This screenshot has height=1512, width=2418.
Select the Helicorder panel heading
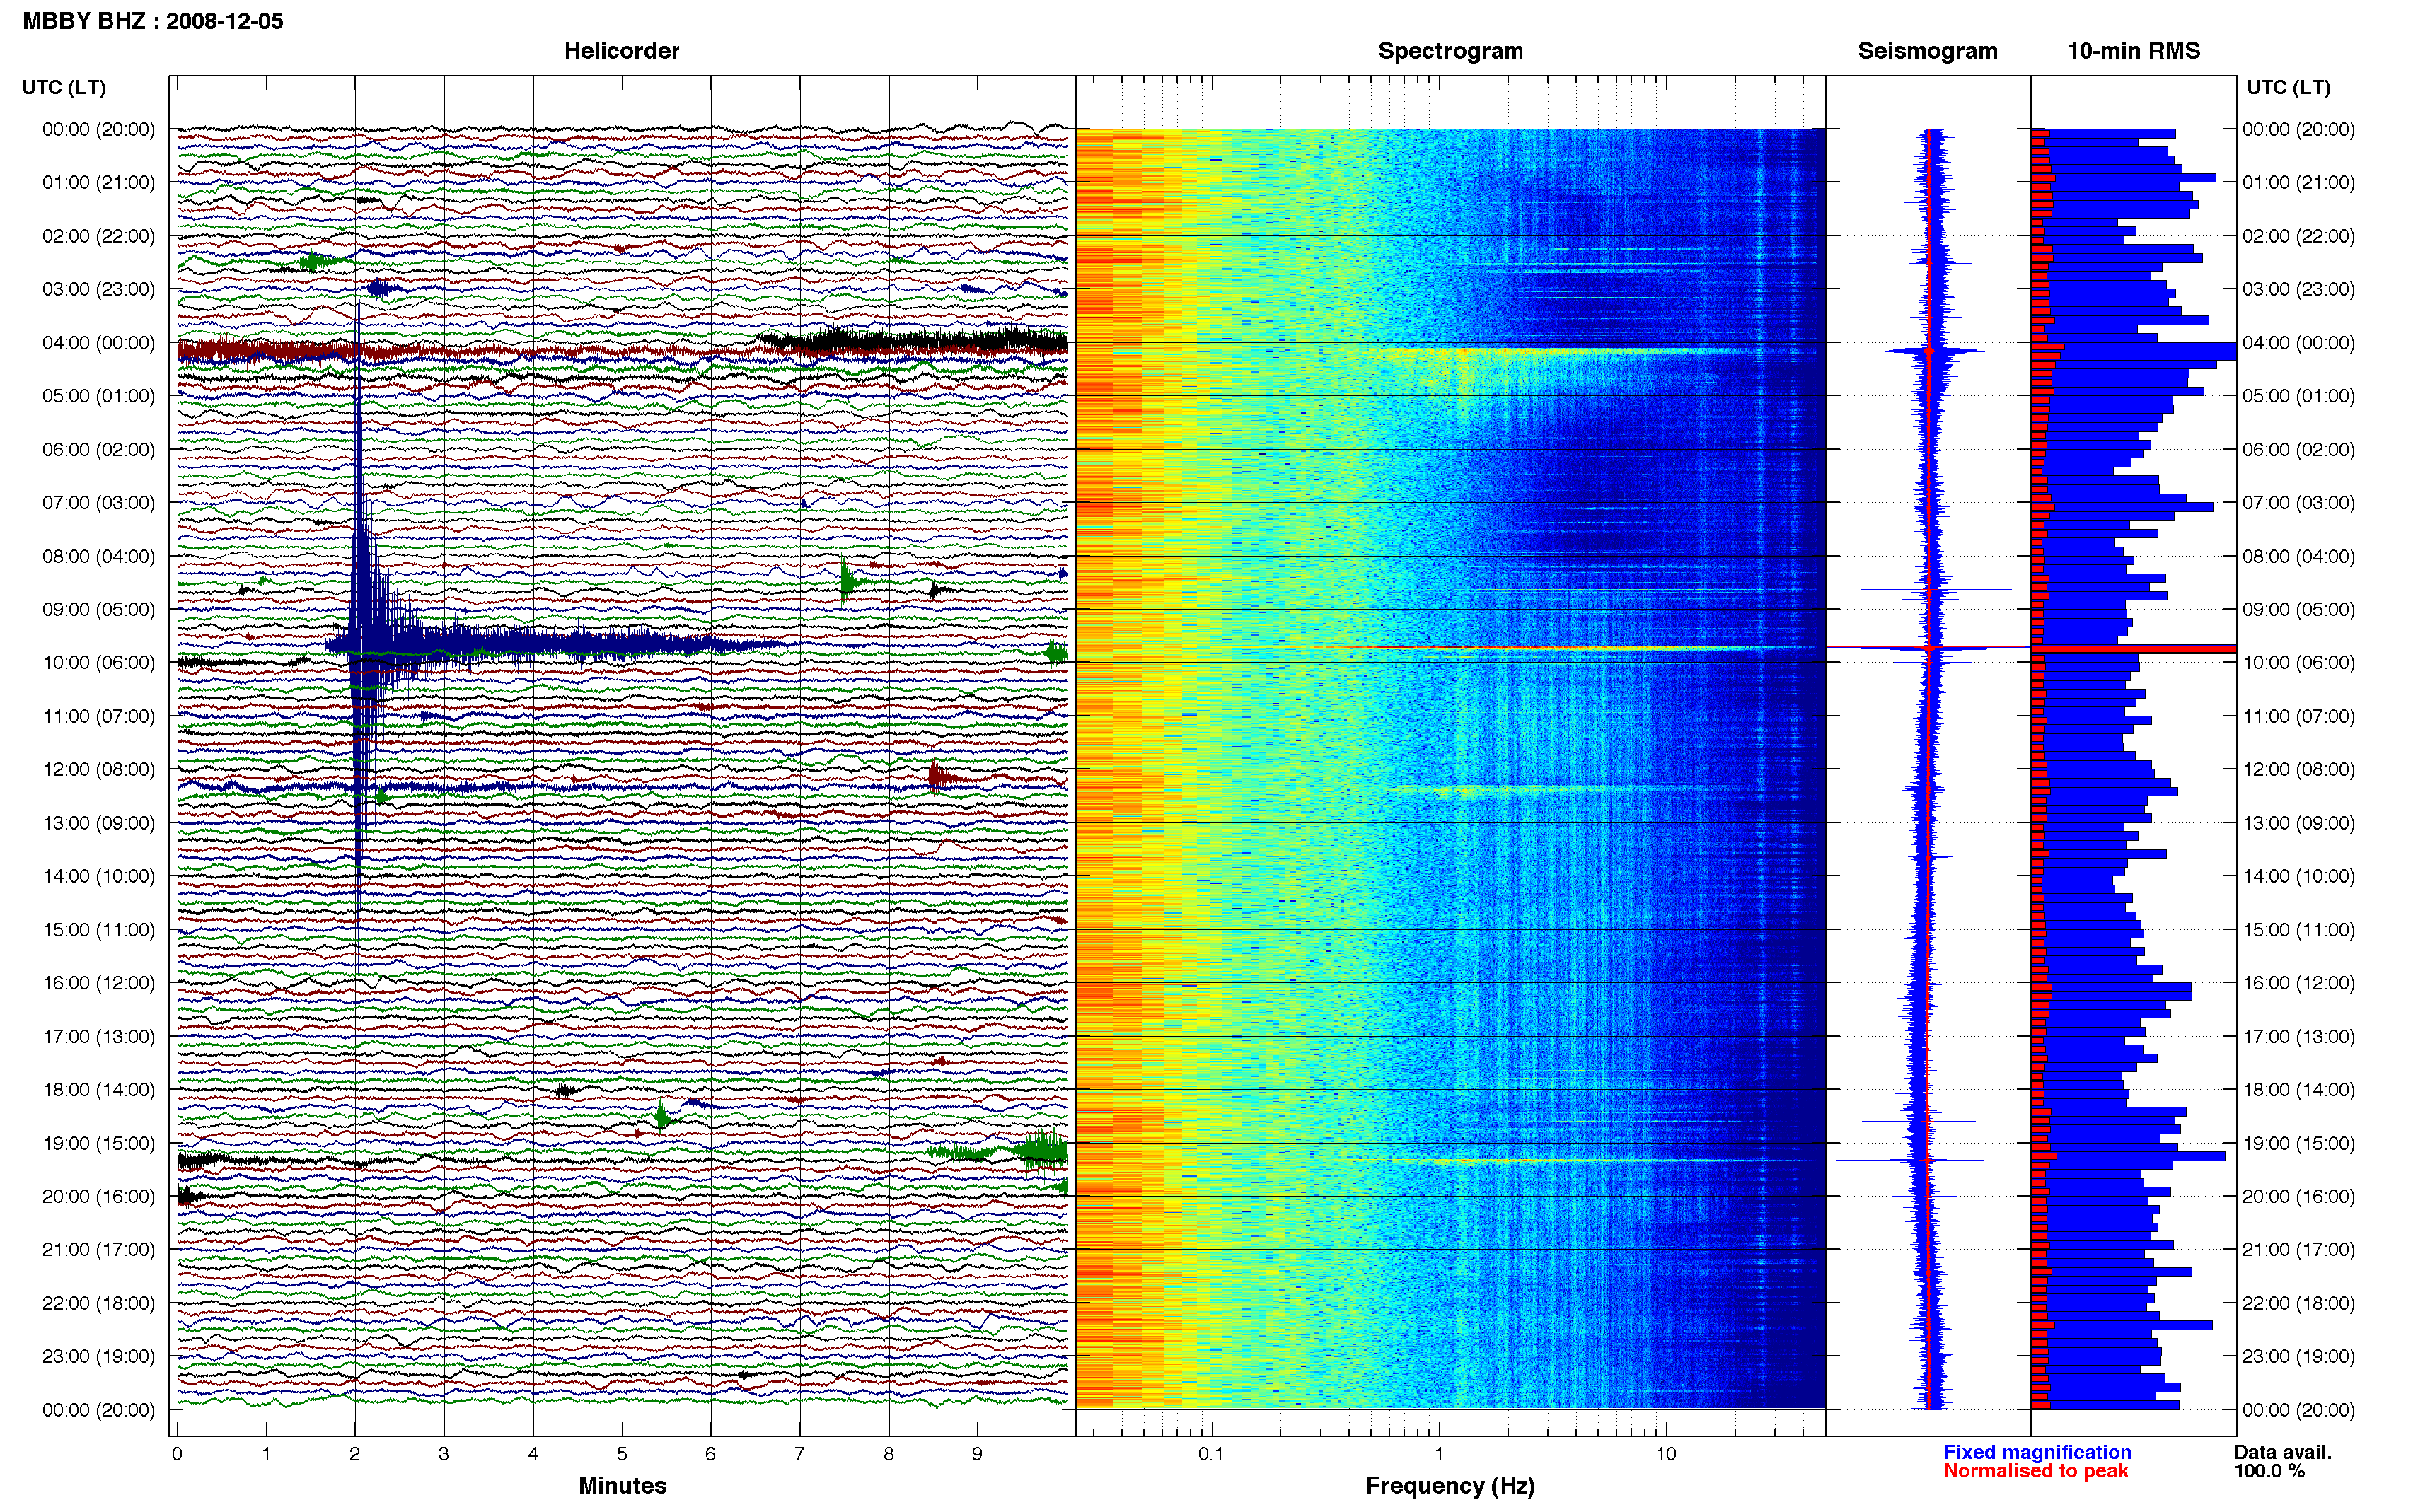tap(621, 51)
